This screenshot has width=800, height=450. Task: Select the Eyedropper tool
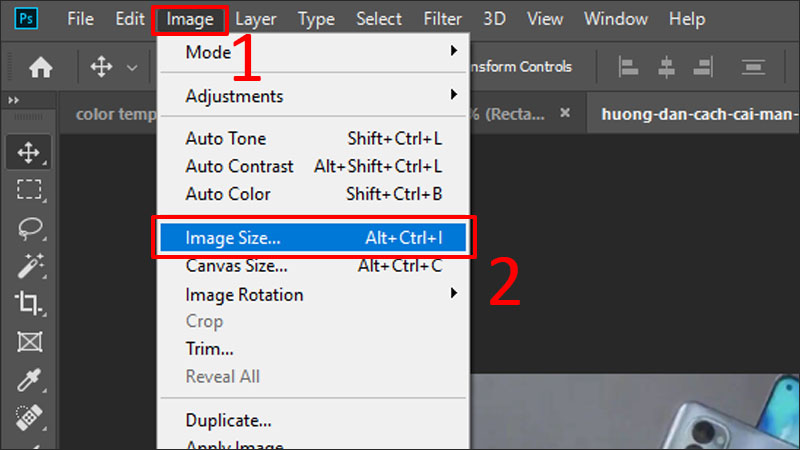point(28,380)
